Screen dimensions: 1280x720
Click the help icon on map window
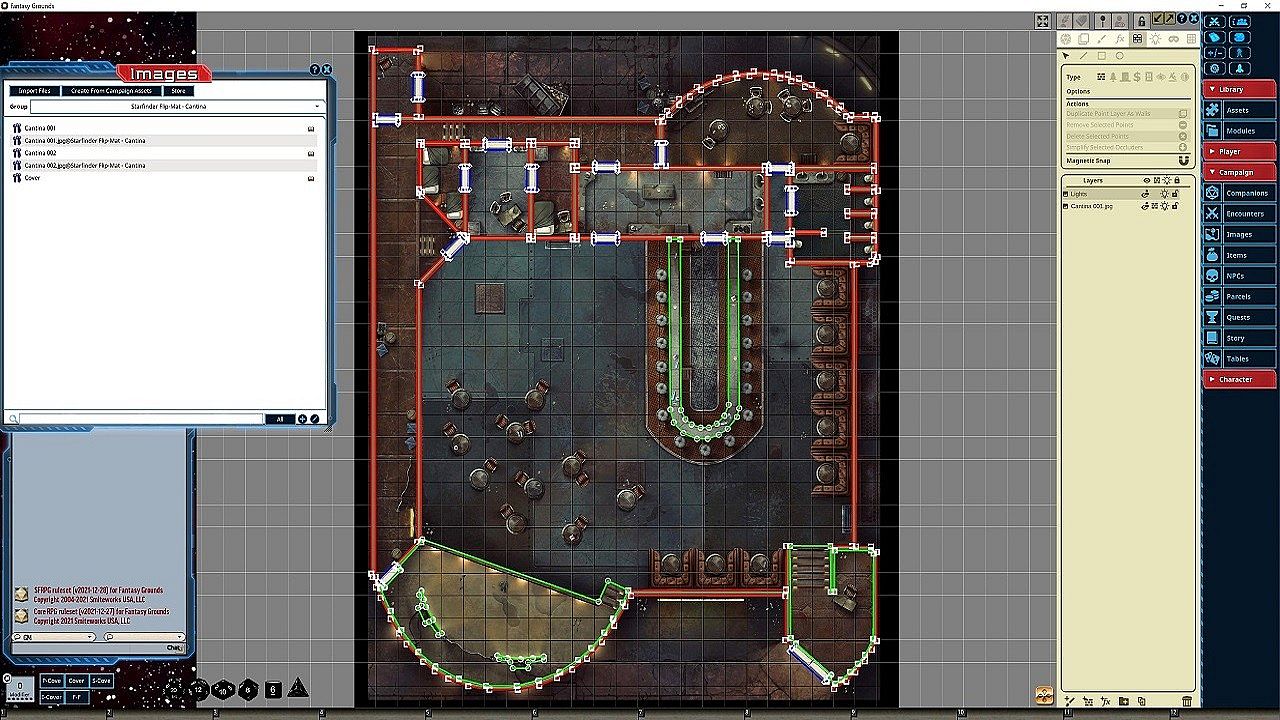pos(1182,19)
